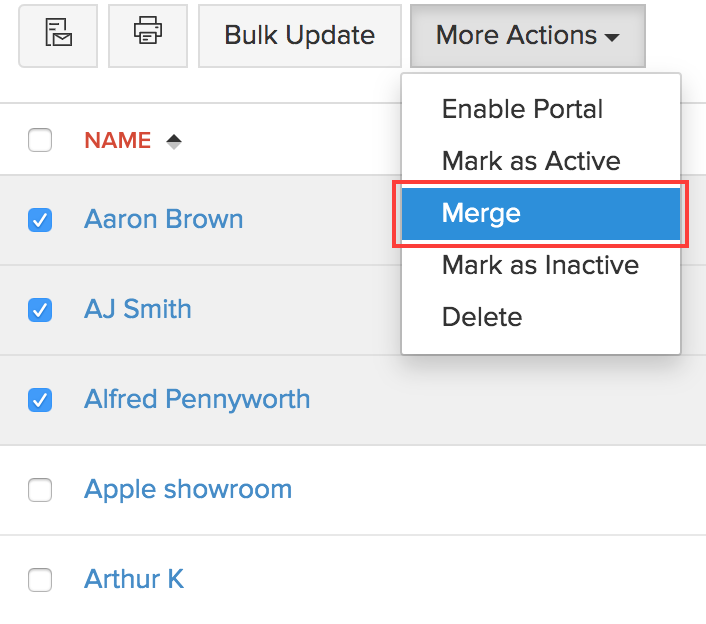Sort by the NAME column header
Viewport: 706px width, 624px height.
(x=118, y=141)
